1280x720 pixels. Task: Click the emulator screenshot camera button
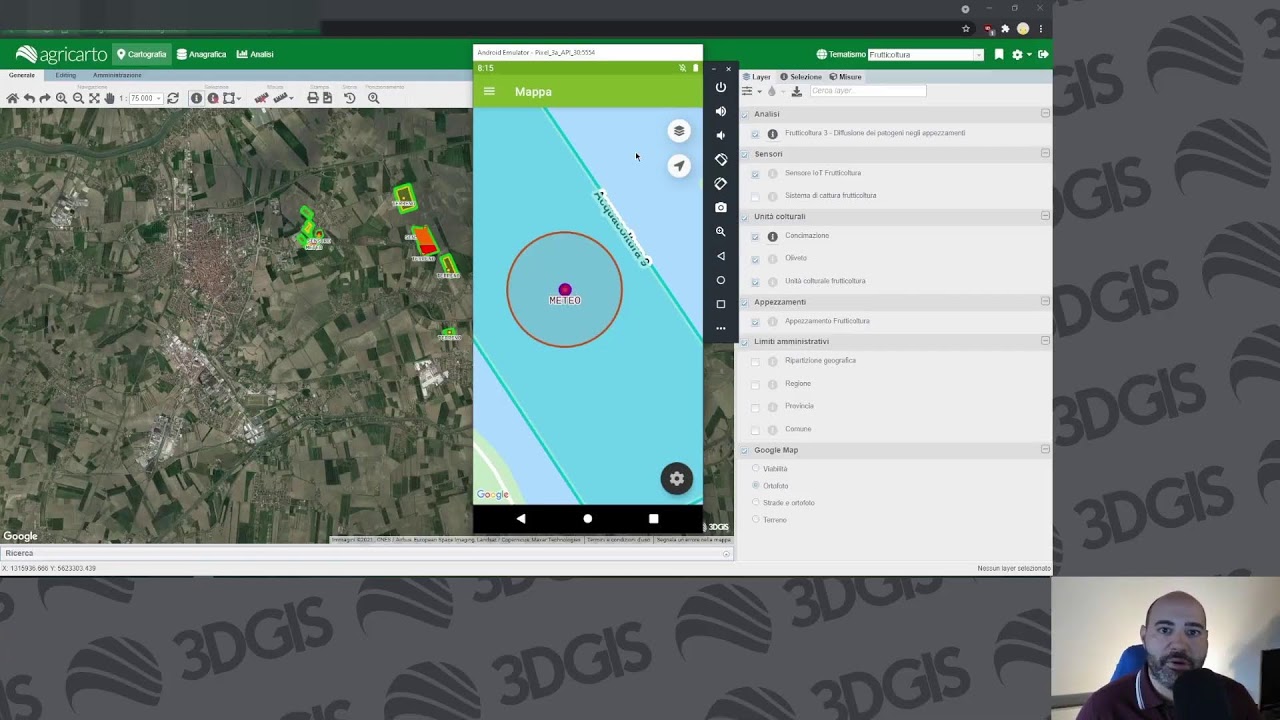(x=721, y=207)
